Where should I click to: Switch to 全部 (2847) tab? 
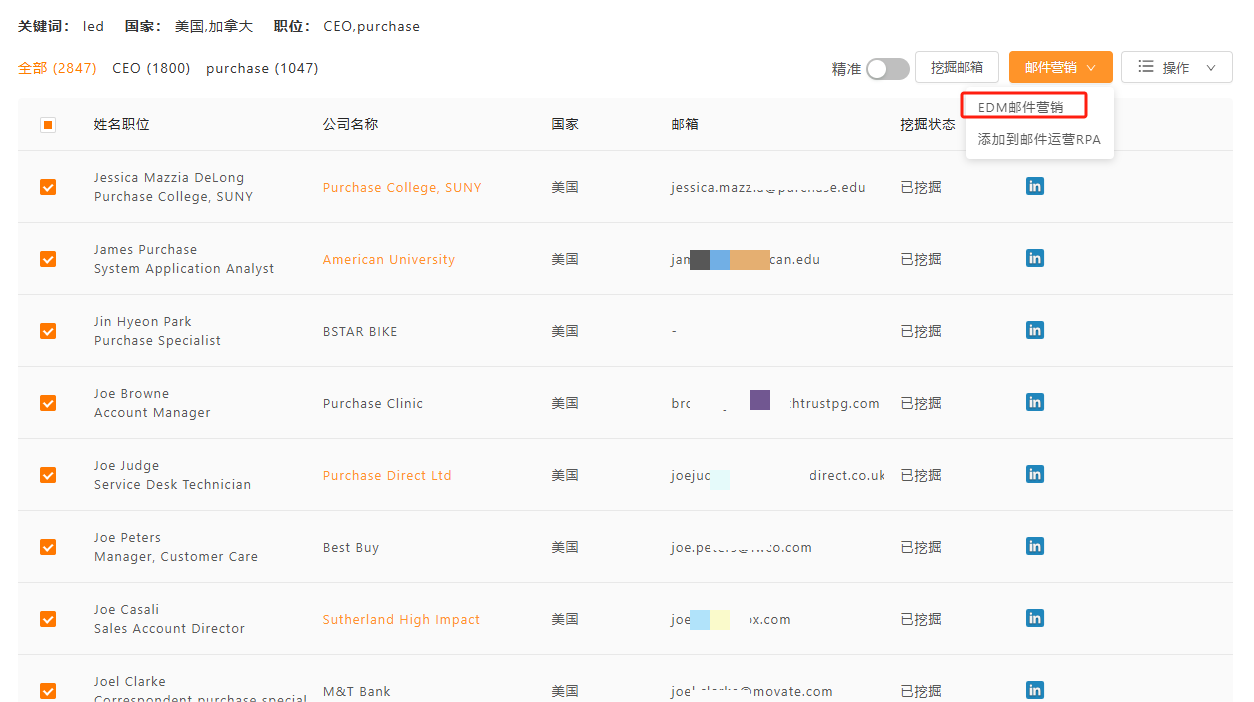coord(57,68)
